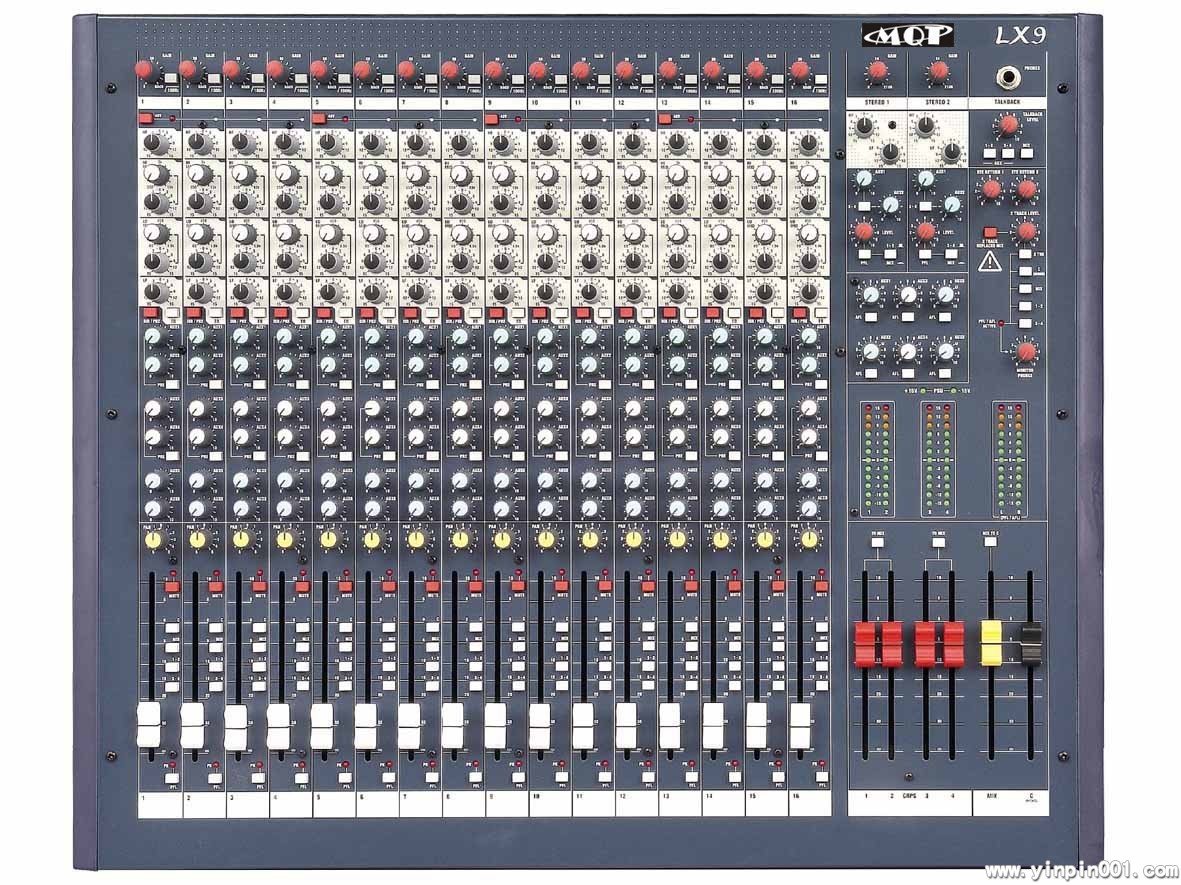The image size is (1181, 885).
Task: Click the Talkback Level knob
Action: tap(1007, 126)
